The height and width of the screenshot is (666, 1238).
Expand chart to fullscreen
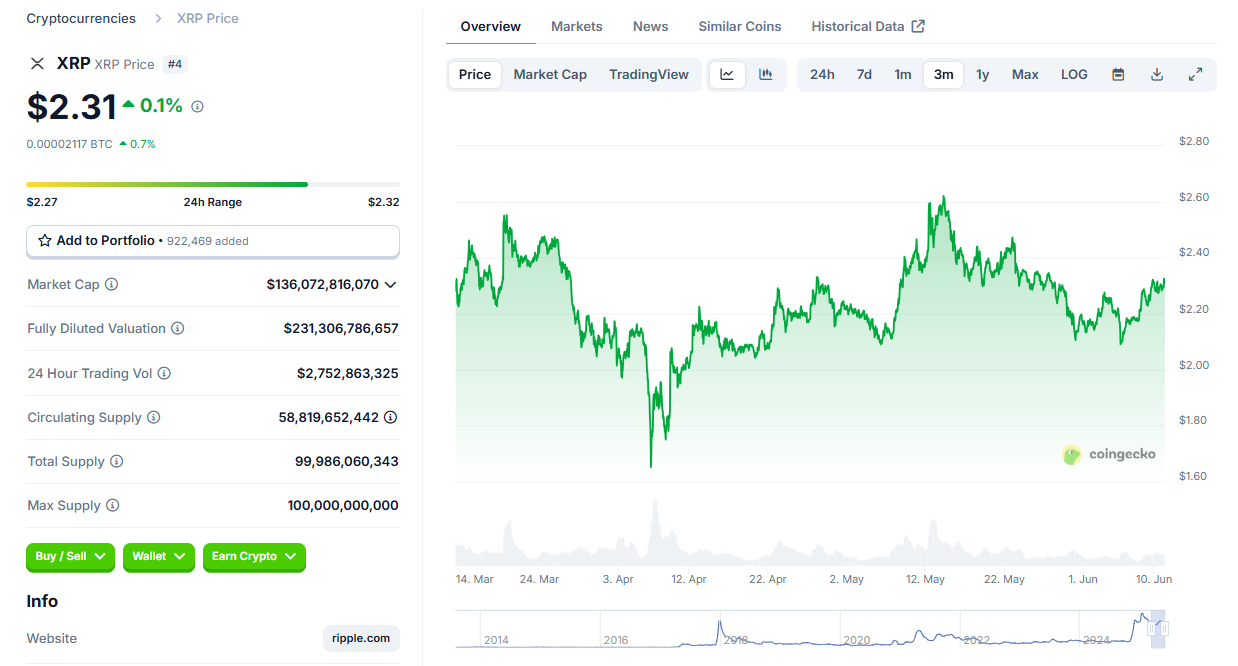[1195, 75]
